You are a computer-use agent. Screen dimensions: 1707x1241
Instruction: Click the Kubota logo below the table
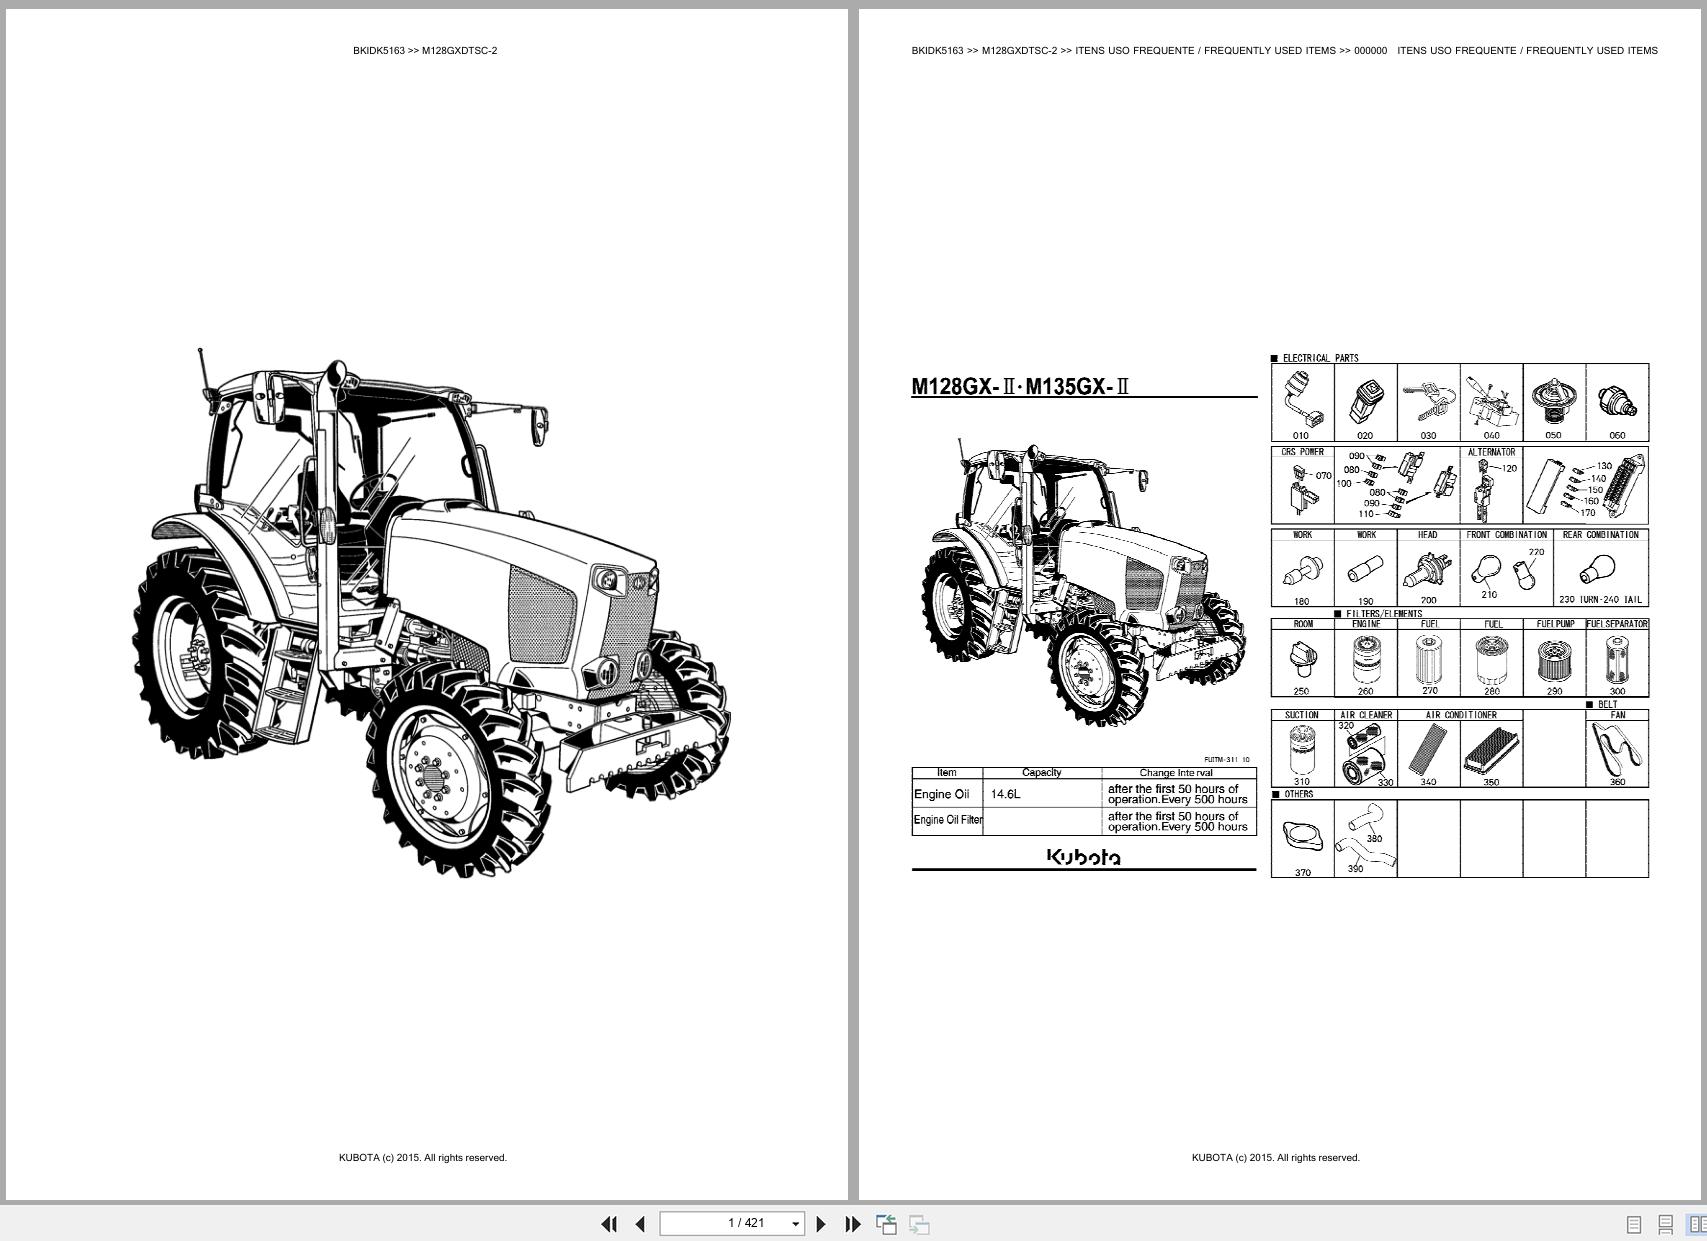[x=1083, y=857]
